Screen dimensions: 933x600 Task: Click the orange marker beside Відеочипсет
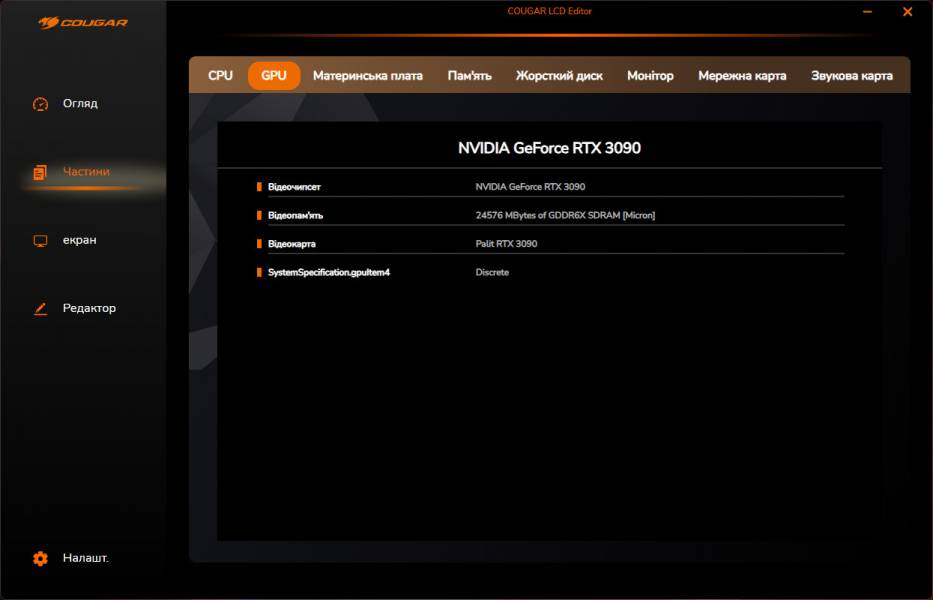coord(259,186)
